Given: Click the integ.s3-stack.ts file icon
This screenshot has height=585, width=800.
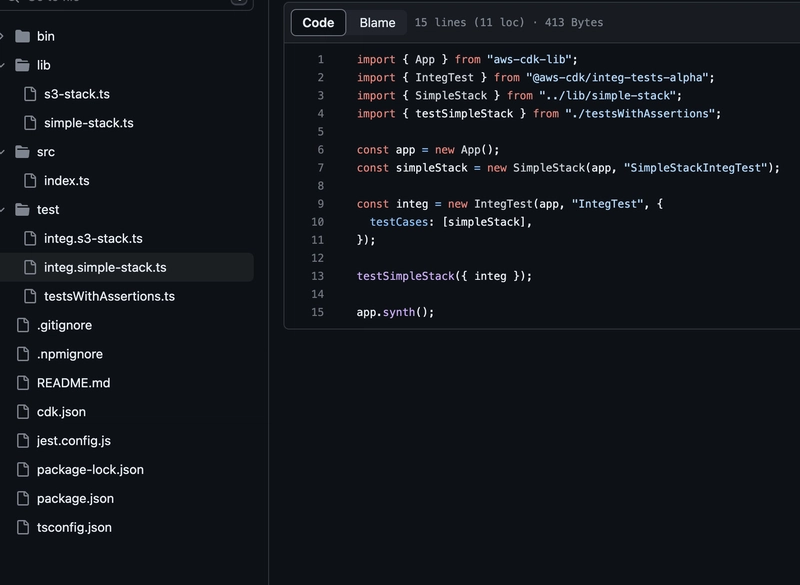Looking at the screenshot, I should point(30,238).
